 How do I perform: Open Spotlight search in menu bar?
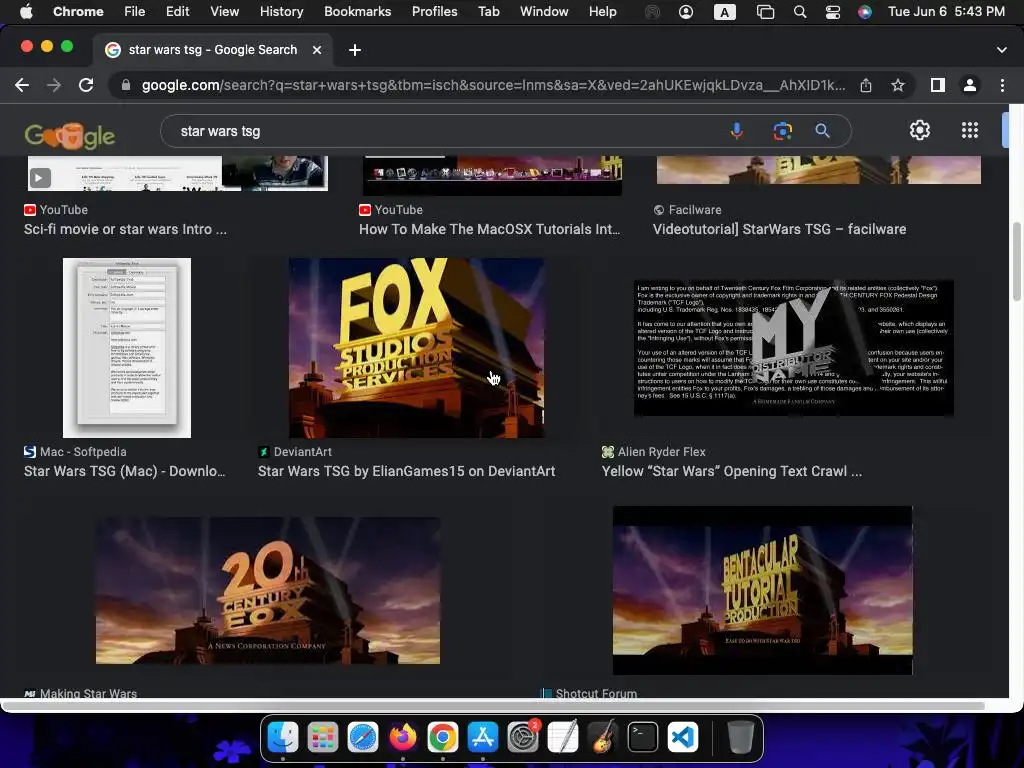coord(799,12)
